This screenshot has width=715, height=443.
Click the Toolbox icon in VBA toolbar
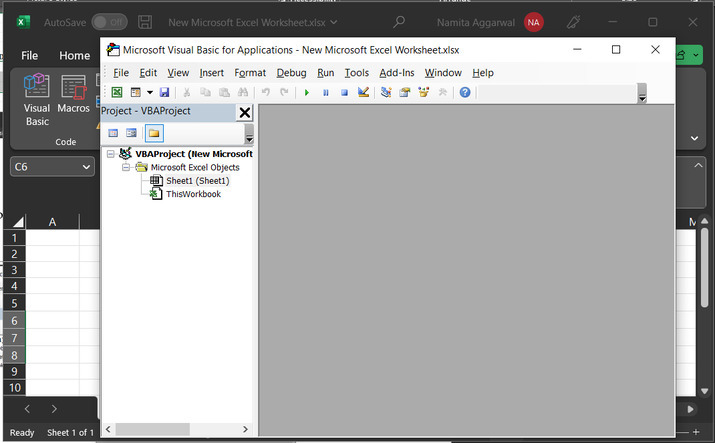click(442, 93)
